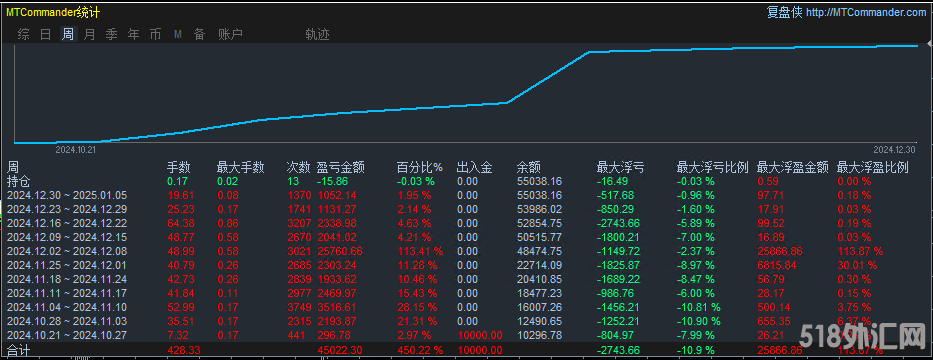
Task: Click the 出入金 column header
Action: click(x=475, y=168)
